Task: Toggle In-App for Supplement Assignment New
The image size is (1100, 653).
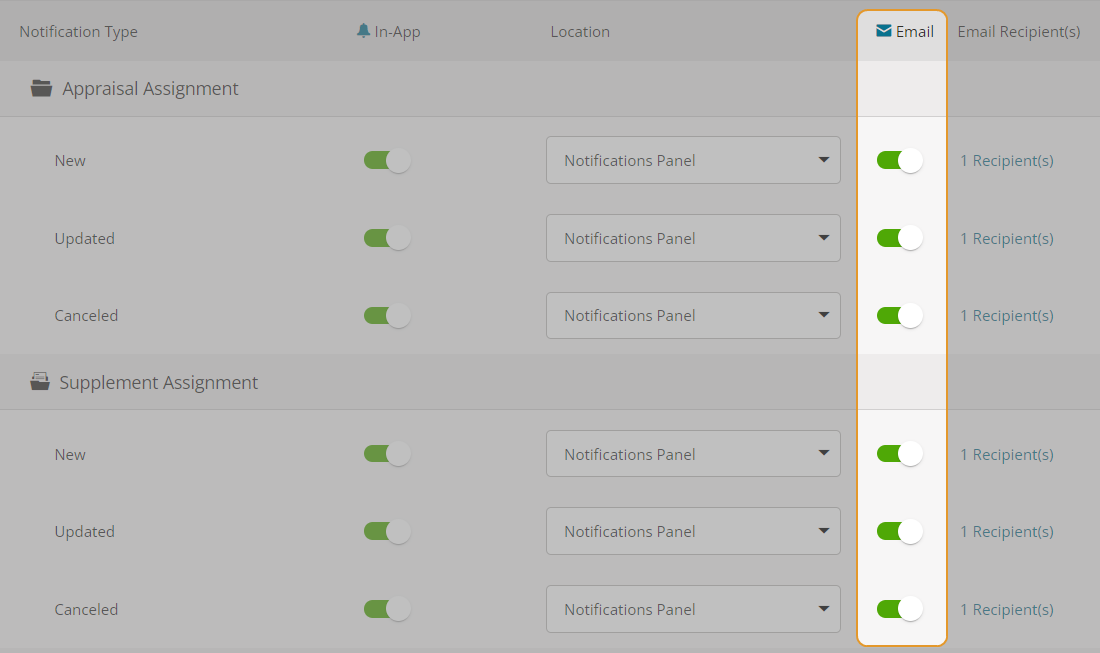Action: click(x=387, y=454)
